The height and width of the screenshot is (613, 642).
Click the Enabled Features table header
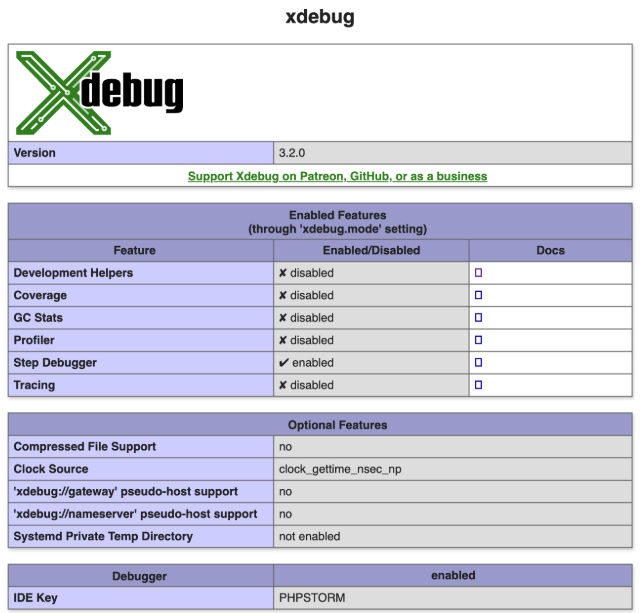point(320,222)
